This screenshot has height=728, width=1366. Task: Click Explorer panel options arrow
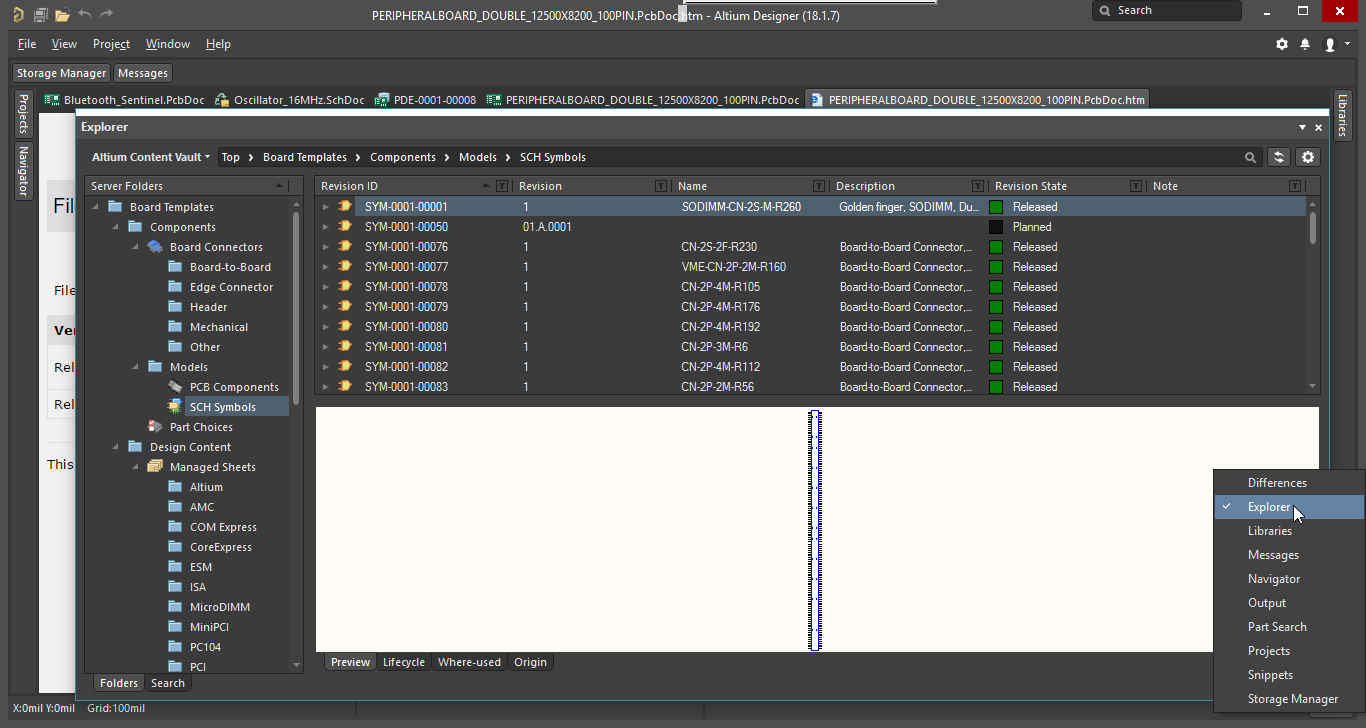1302,128
